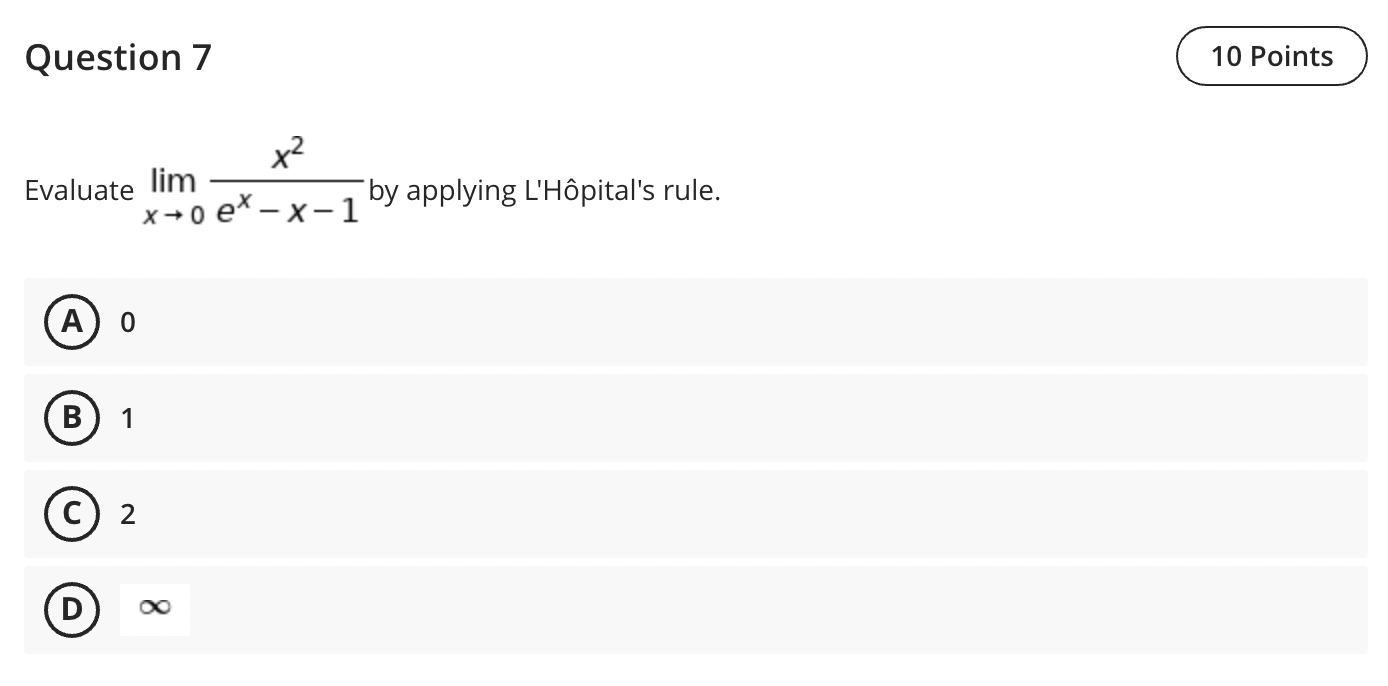Click the question prompt text about L'Hôpital's rule
1388x686 pixels.
(x=543, y=190)
